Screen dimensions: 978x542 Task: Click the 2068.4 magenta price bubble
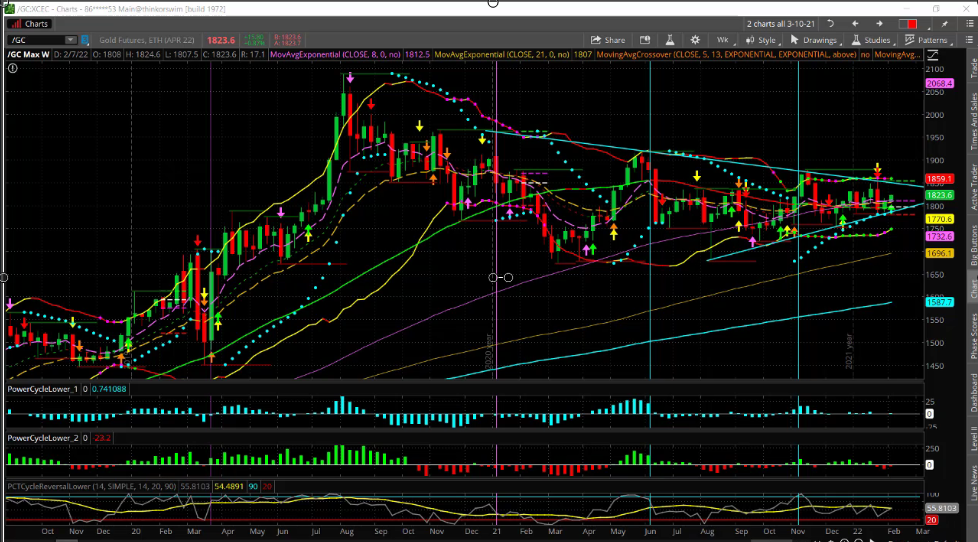[x=939, y=84]
